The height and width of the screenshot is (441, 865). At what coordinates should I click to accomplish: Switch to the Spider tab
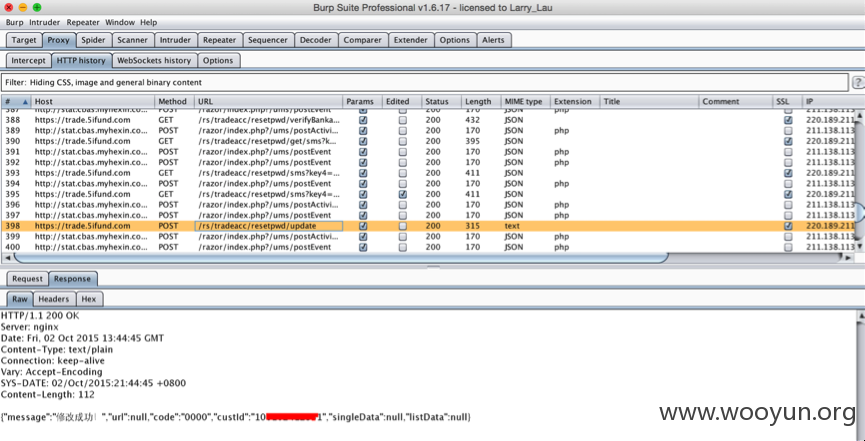(x=93, y=40)
